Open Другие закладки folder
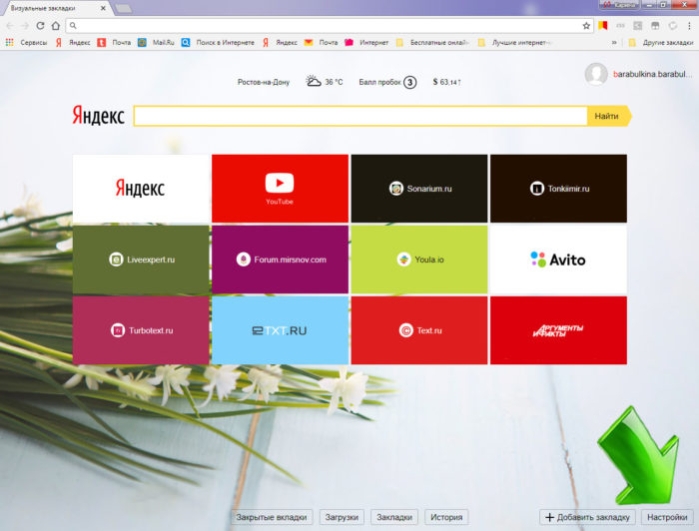This screenshot has width=699, height=531. coord(661,42)
